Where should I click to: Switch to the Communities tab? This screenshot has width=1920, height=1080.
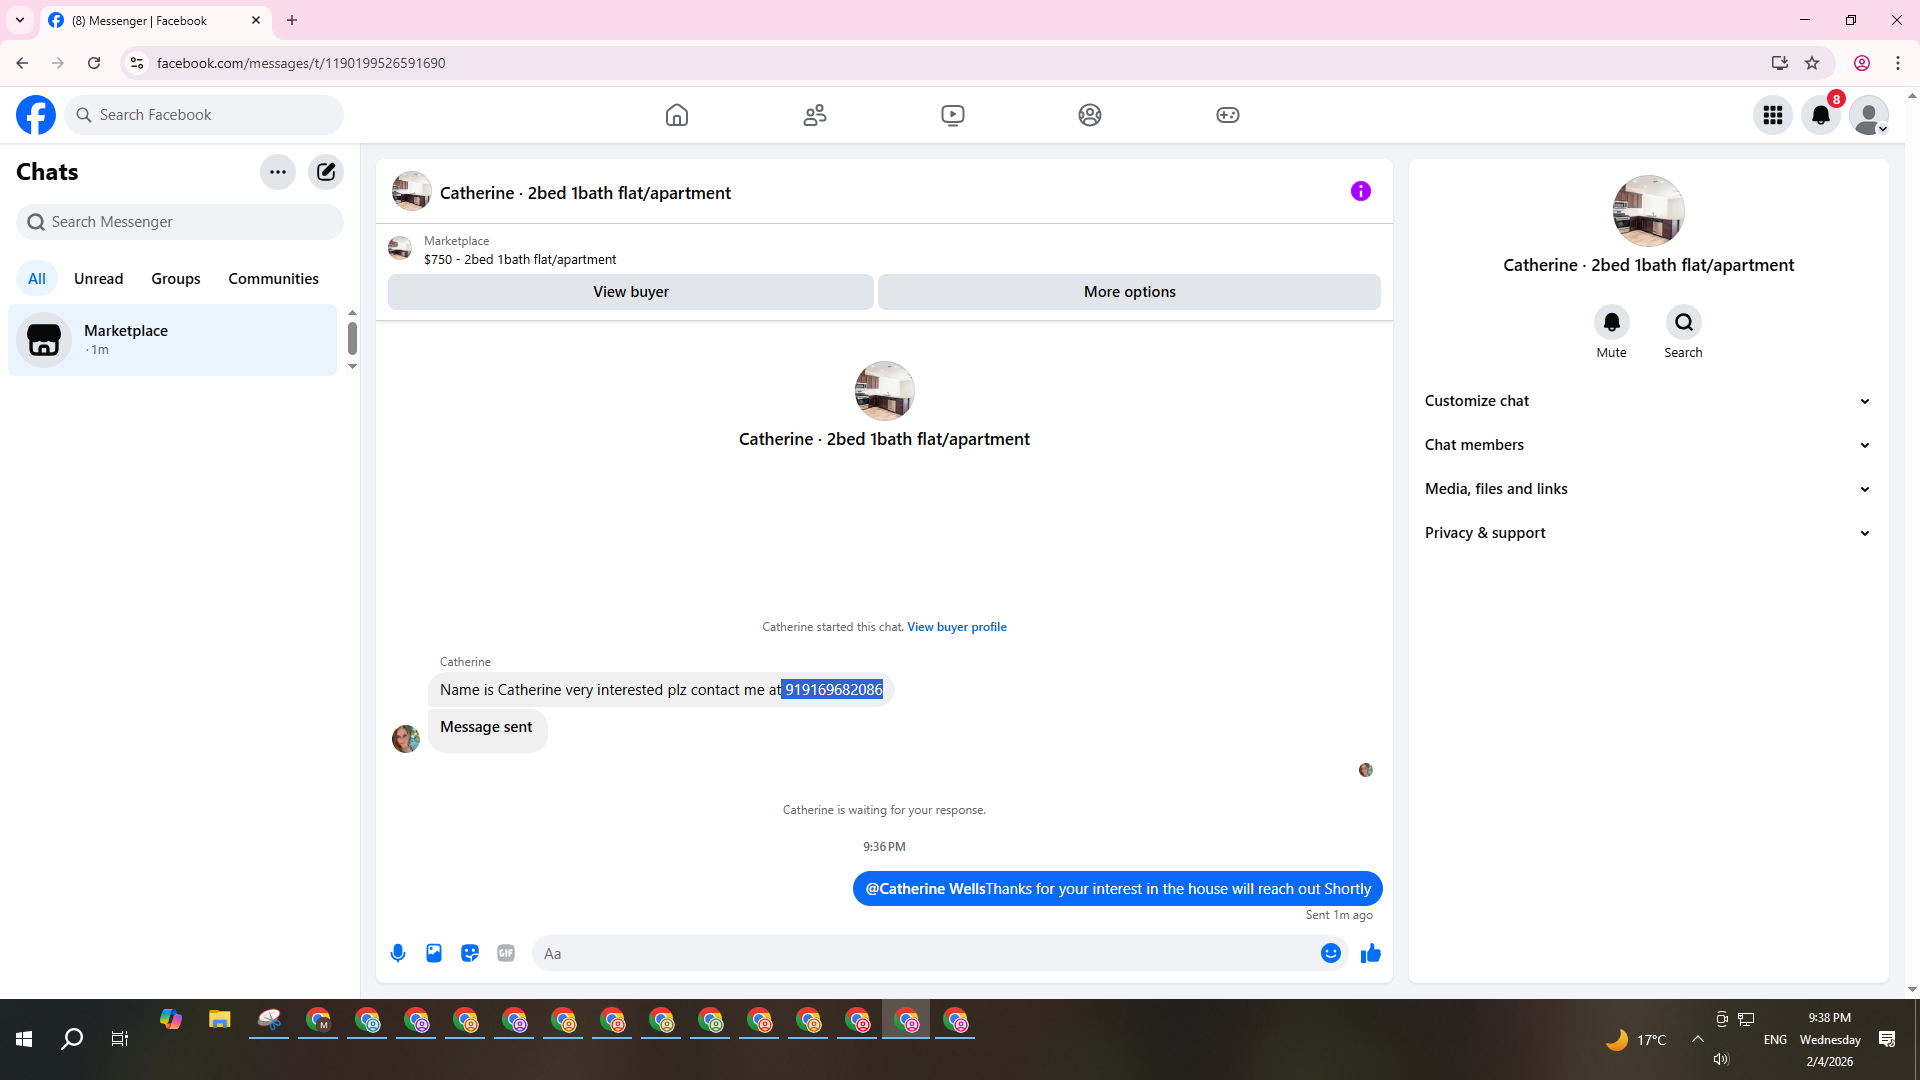coord(273,279)
